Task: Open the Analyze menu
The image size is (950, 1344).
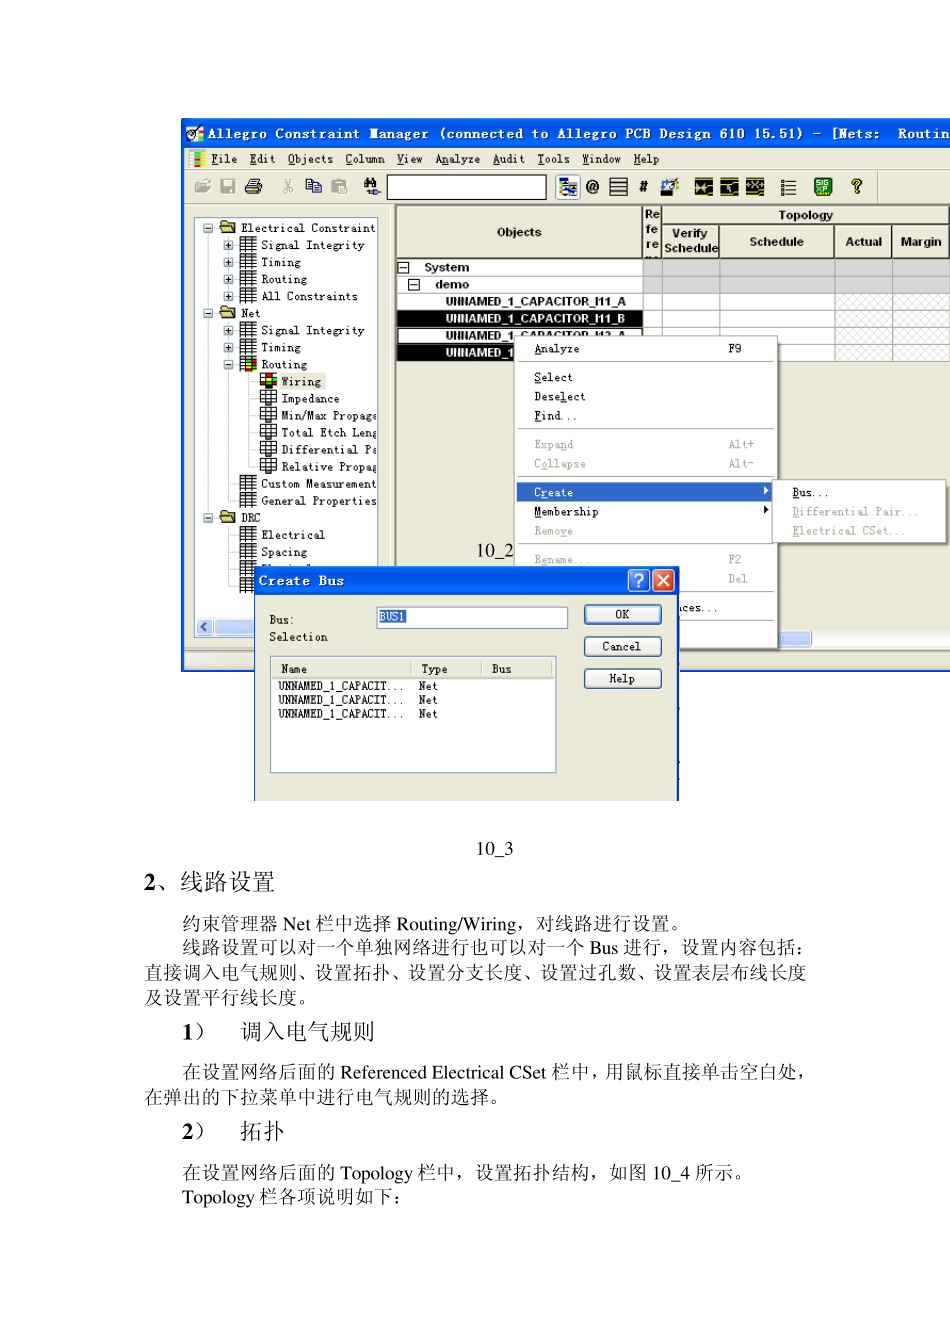Action: point(457,159)
